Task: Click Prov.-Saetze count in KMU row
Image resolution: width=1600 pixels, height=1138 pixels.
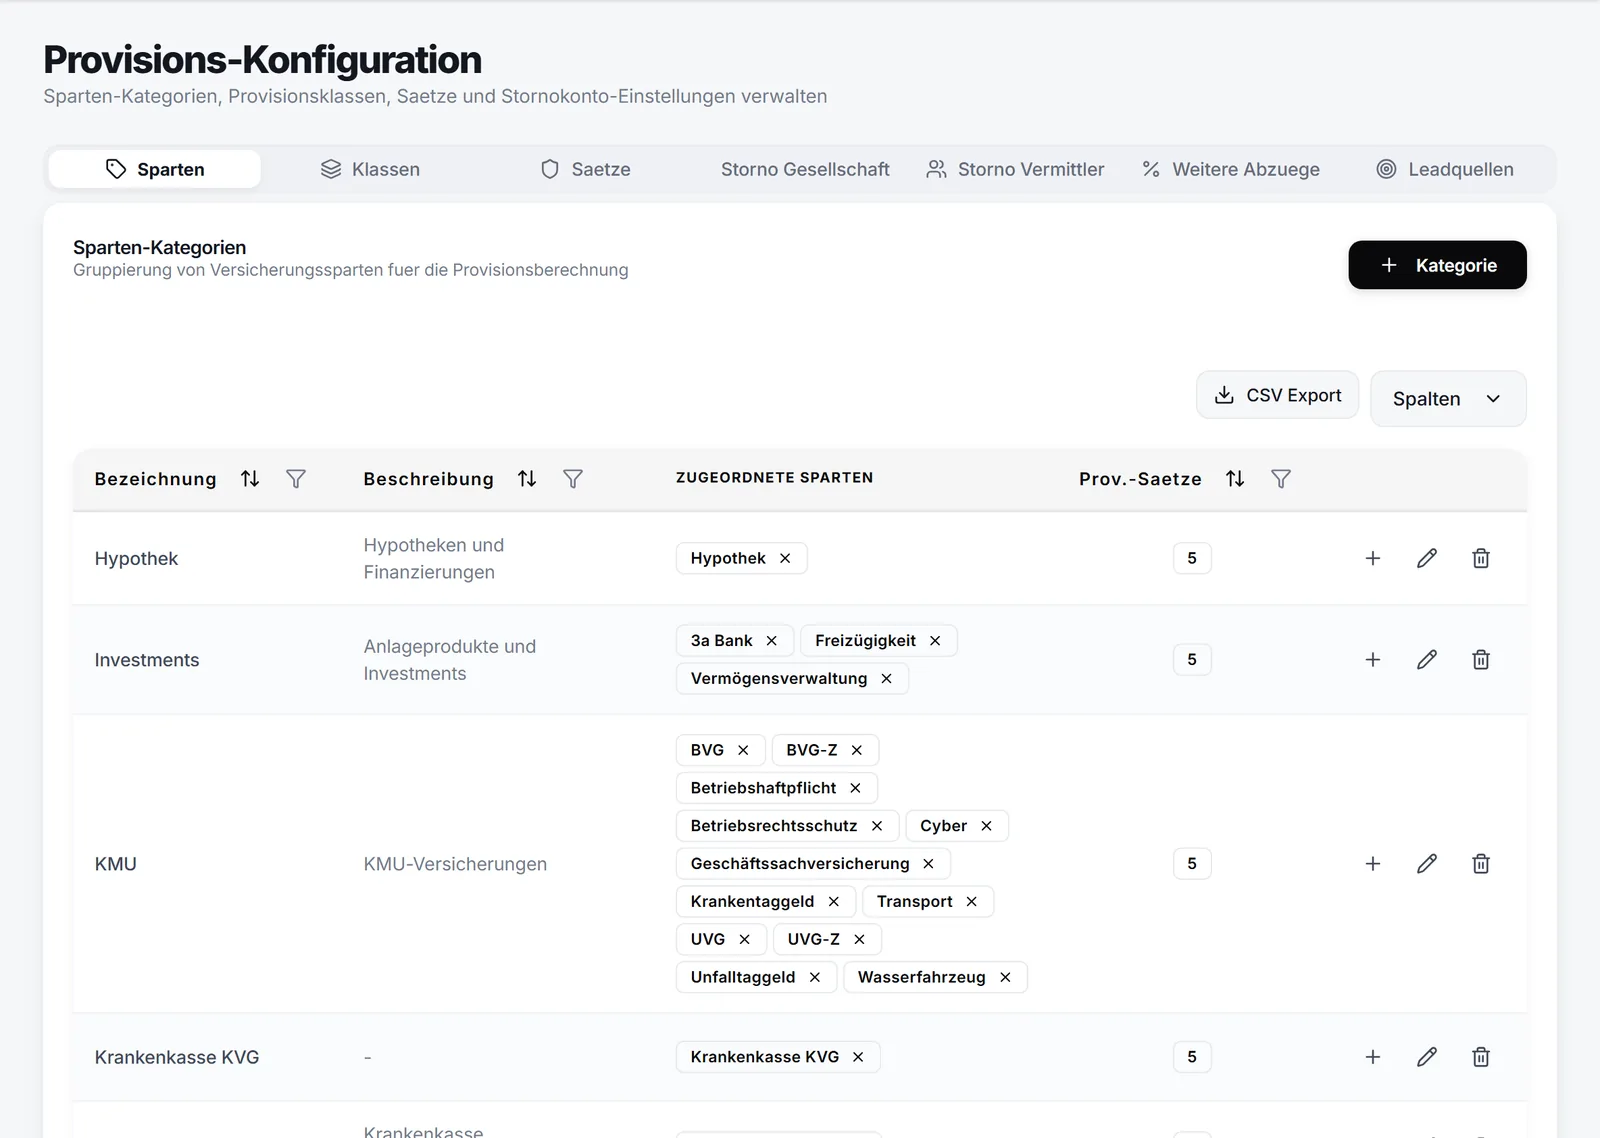Action: point(1192,863)
